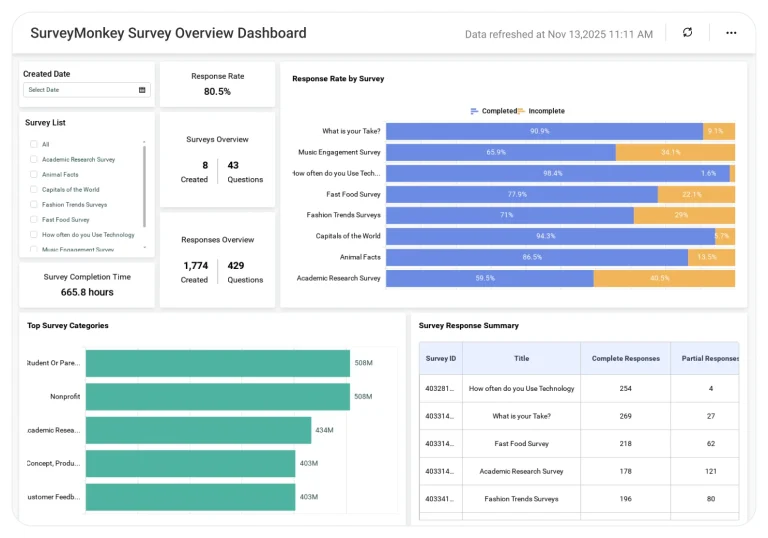Click the 434M Academic Resea... category bar

tap(198, 430)
